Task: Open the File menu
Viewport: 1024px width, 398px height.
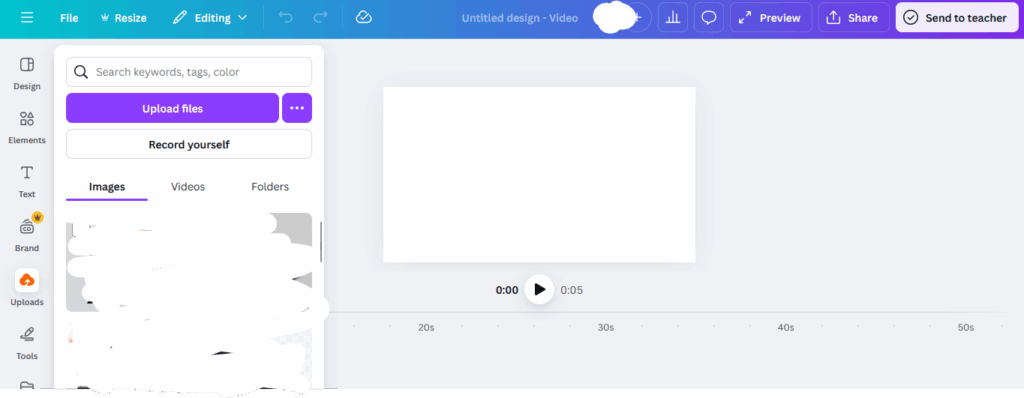Action: pos(69,18)
